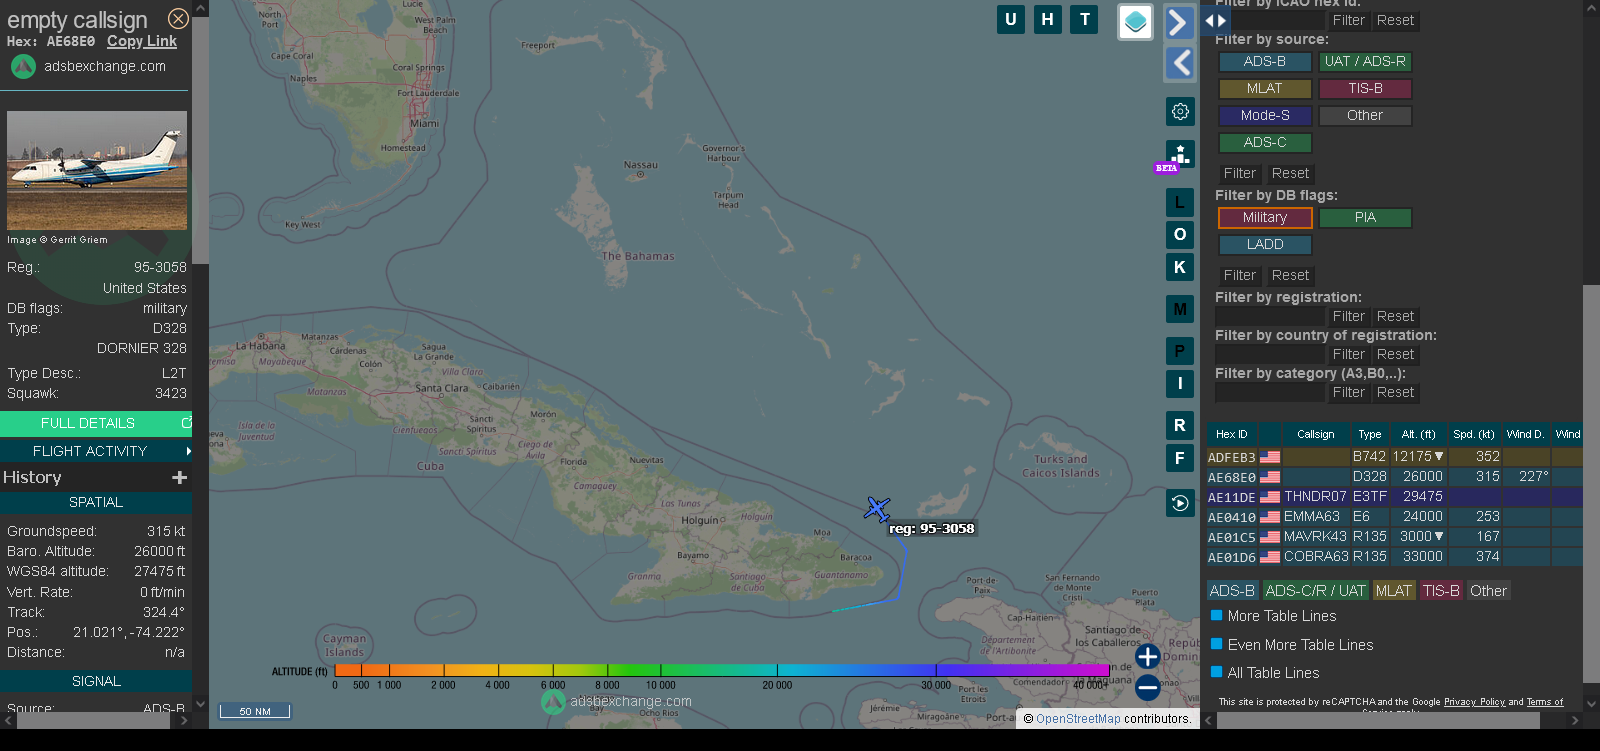This screenshot has height=751, width=1600.
Task: Click the U map button
Action: 1011,19
